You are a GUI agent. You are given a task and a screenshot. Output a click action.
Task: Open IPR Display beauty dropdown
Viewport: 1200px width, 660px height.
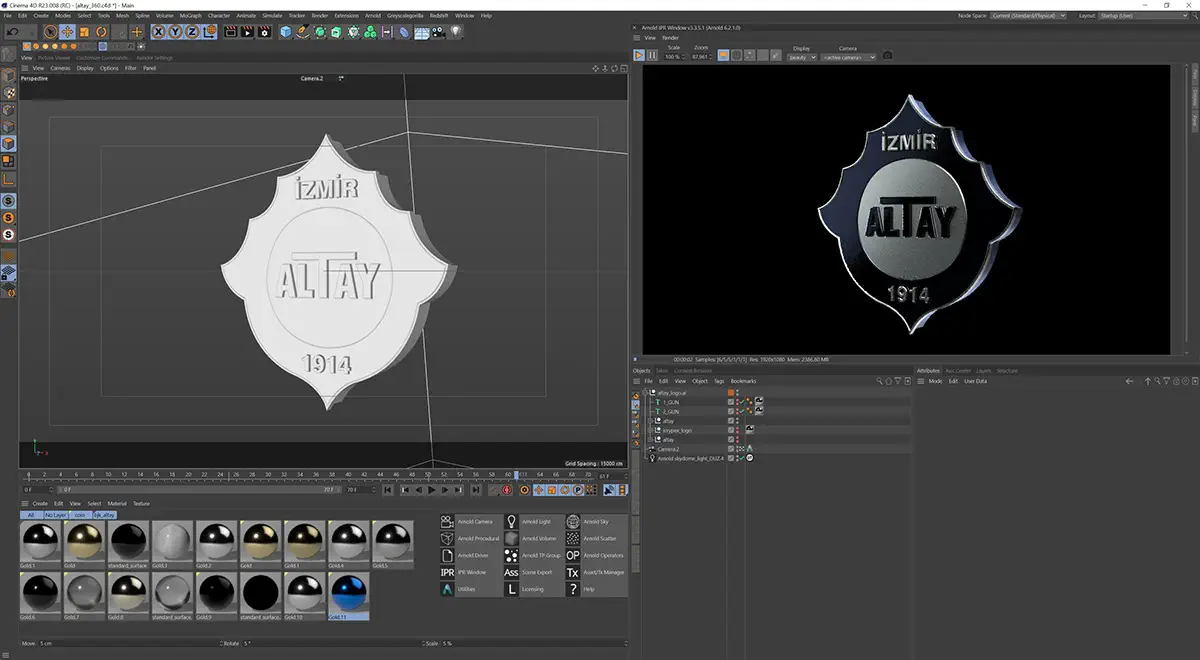(x=802, y=57)
